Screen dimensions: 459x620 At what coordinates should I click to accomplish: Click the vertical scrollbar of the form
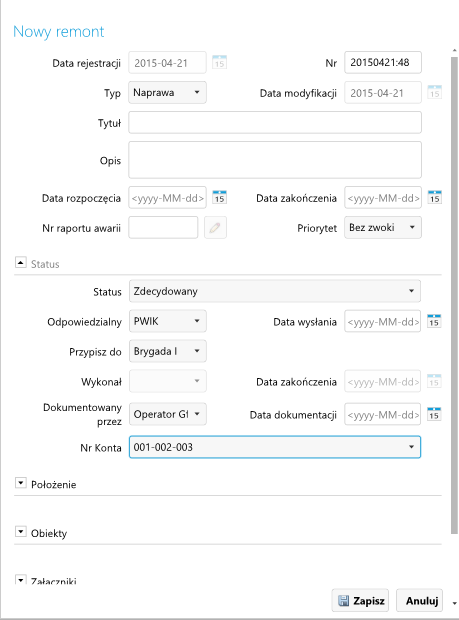454,296
